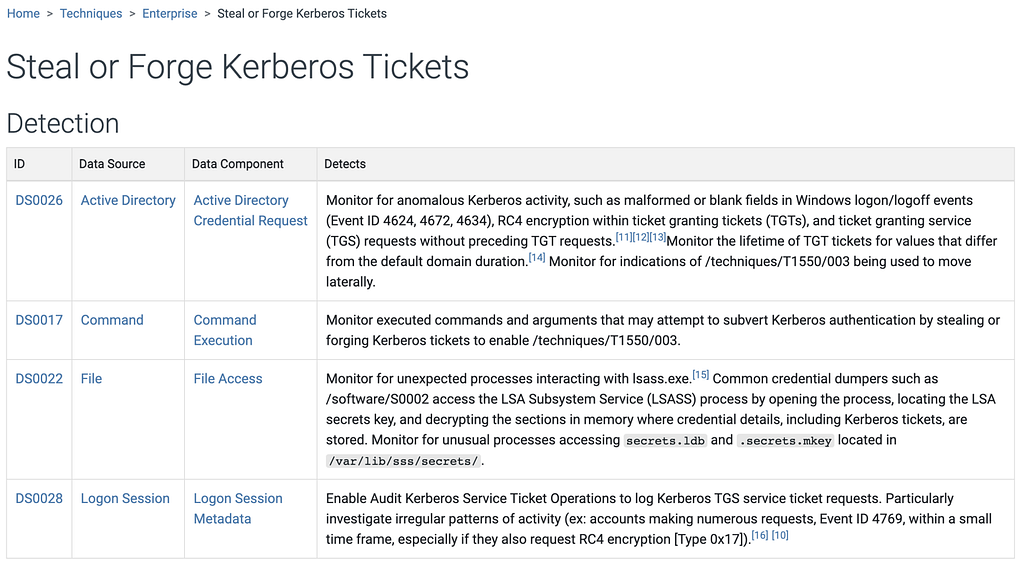Follow citation reference [14]
Screen dimensions: 1024x567
pos(537,257)
